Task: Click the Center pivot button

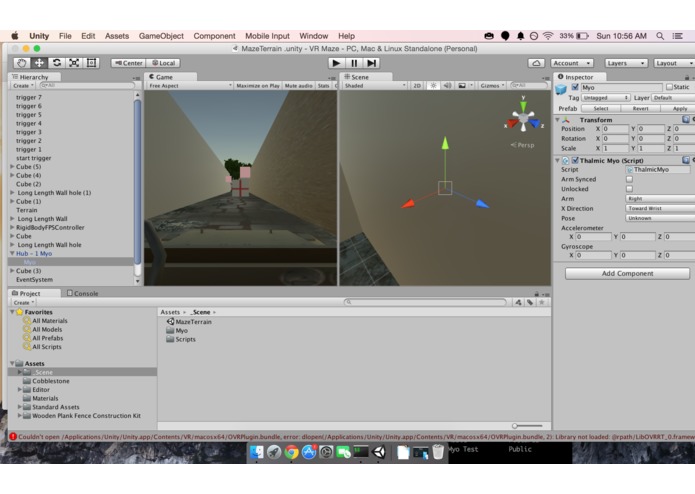Action: [x=129, y=63]
